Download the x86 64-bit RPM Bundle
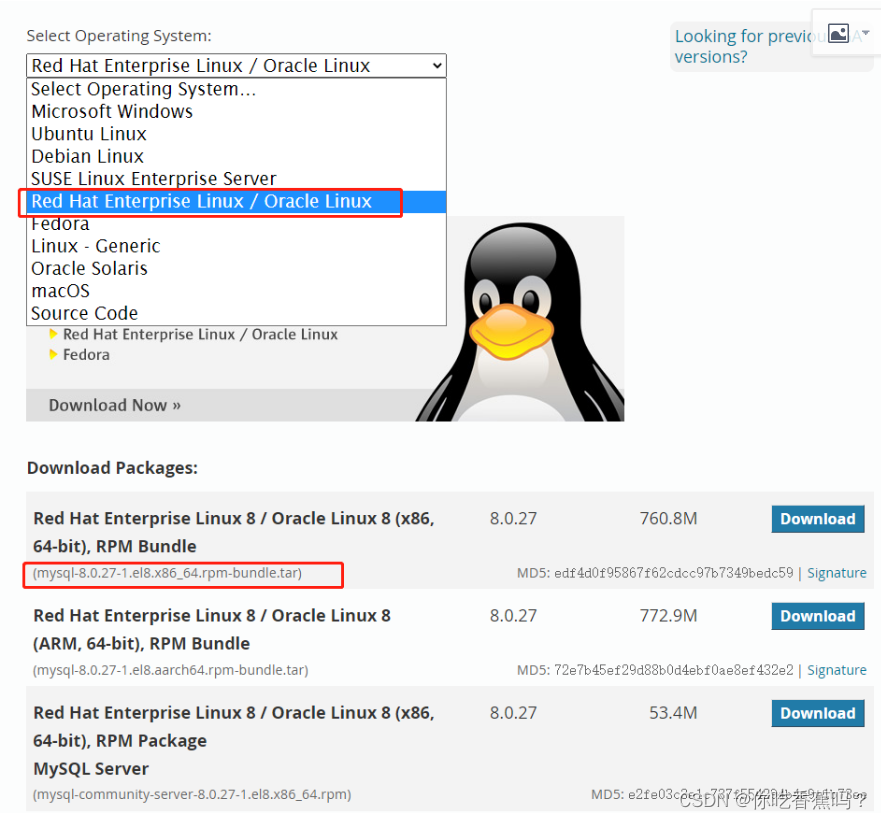Viewport: 881px width, 819px height. coord(818,519)
